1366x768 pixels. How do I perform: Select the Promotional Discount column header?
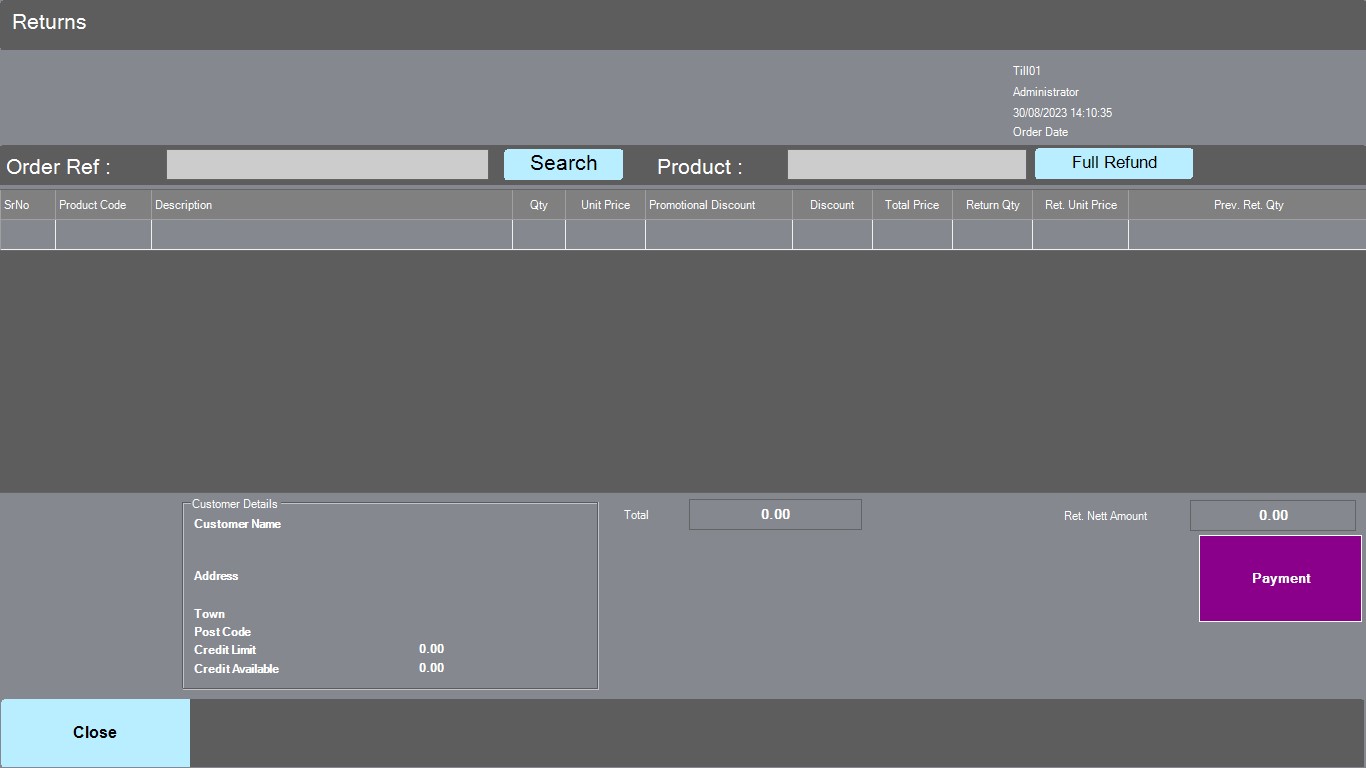[718, 205]
